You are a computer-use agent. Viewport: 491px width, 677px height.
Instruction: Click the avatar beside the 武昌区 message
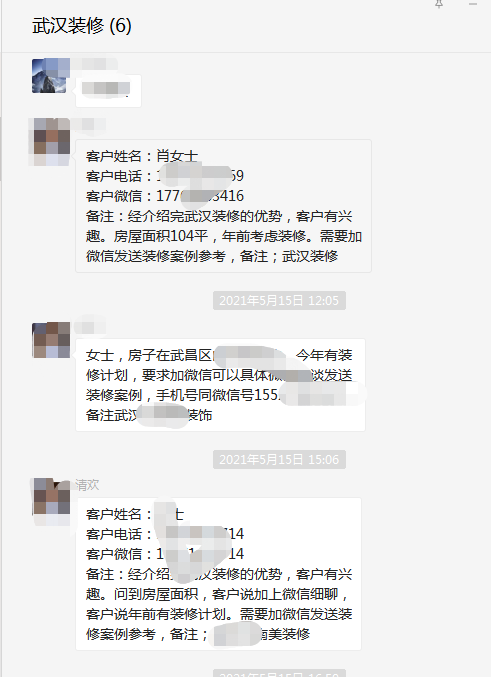(x=51, y=340)
